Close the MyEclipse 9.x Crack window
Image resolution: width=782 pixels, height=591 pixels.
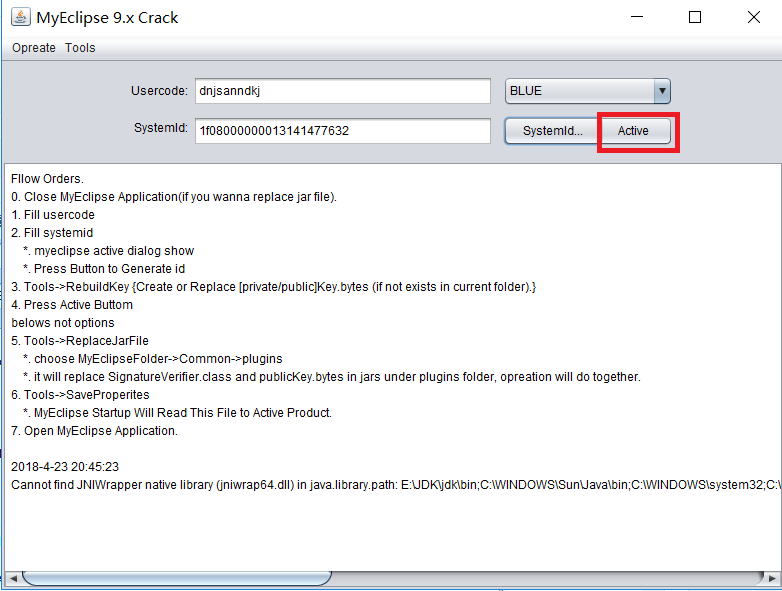pos(754,17)
